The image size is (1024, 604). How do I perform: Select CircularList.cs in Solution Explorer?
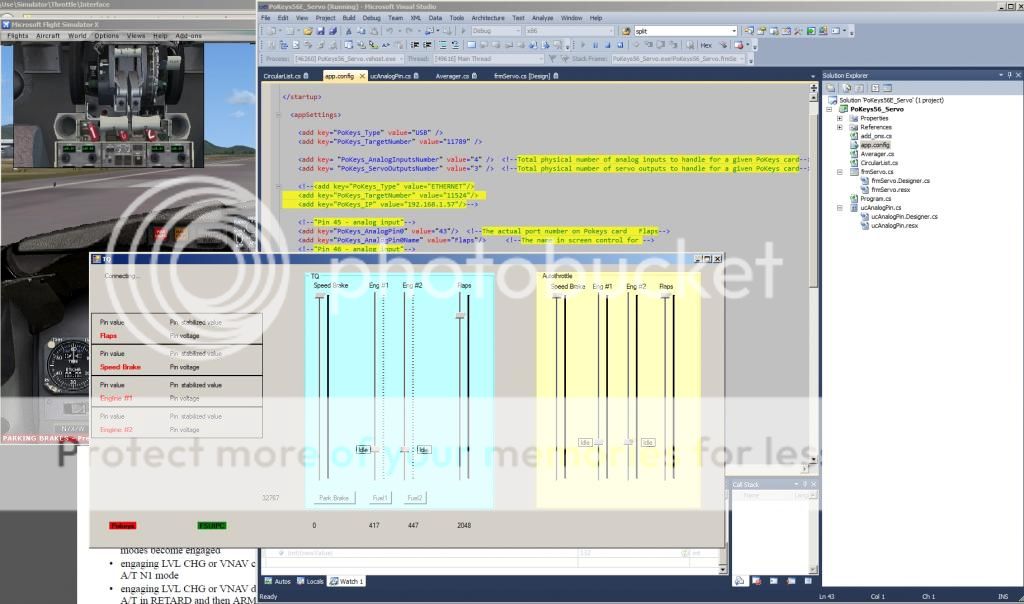(x=879, y=163)
